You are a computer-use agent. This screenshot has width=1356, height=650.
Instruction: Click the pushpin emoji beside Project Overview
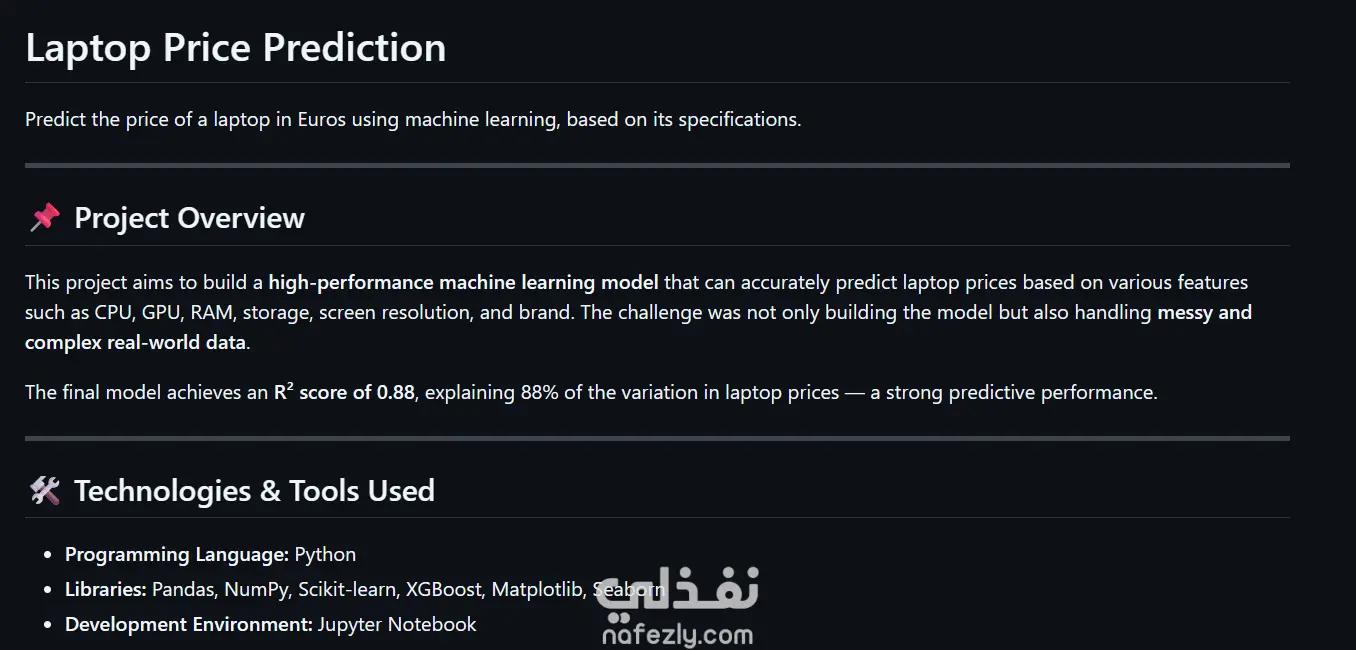[45, 218]
